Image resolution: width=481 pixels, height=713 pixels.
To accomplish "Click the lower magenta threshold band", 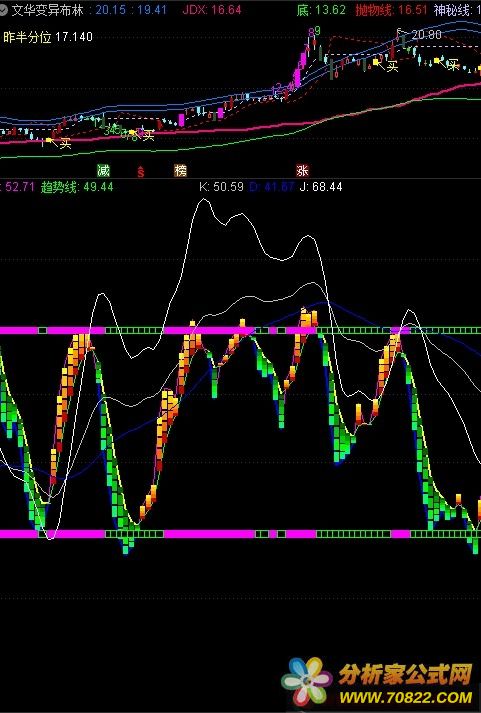I will pos(240,534).
